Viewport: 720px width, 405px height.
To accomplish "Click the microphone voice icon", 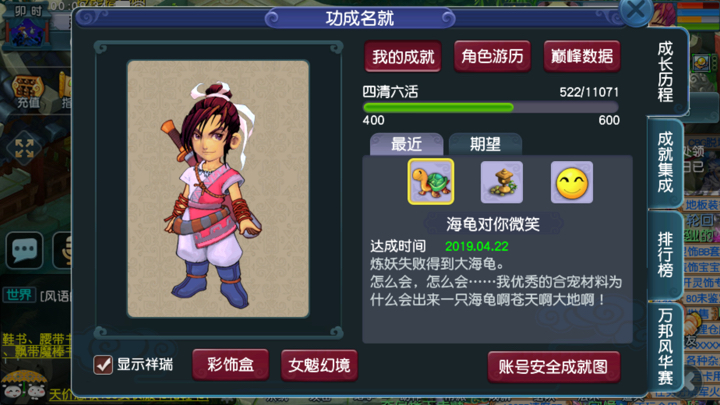I will click(x=64, y=250).
